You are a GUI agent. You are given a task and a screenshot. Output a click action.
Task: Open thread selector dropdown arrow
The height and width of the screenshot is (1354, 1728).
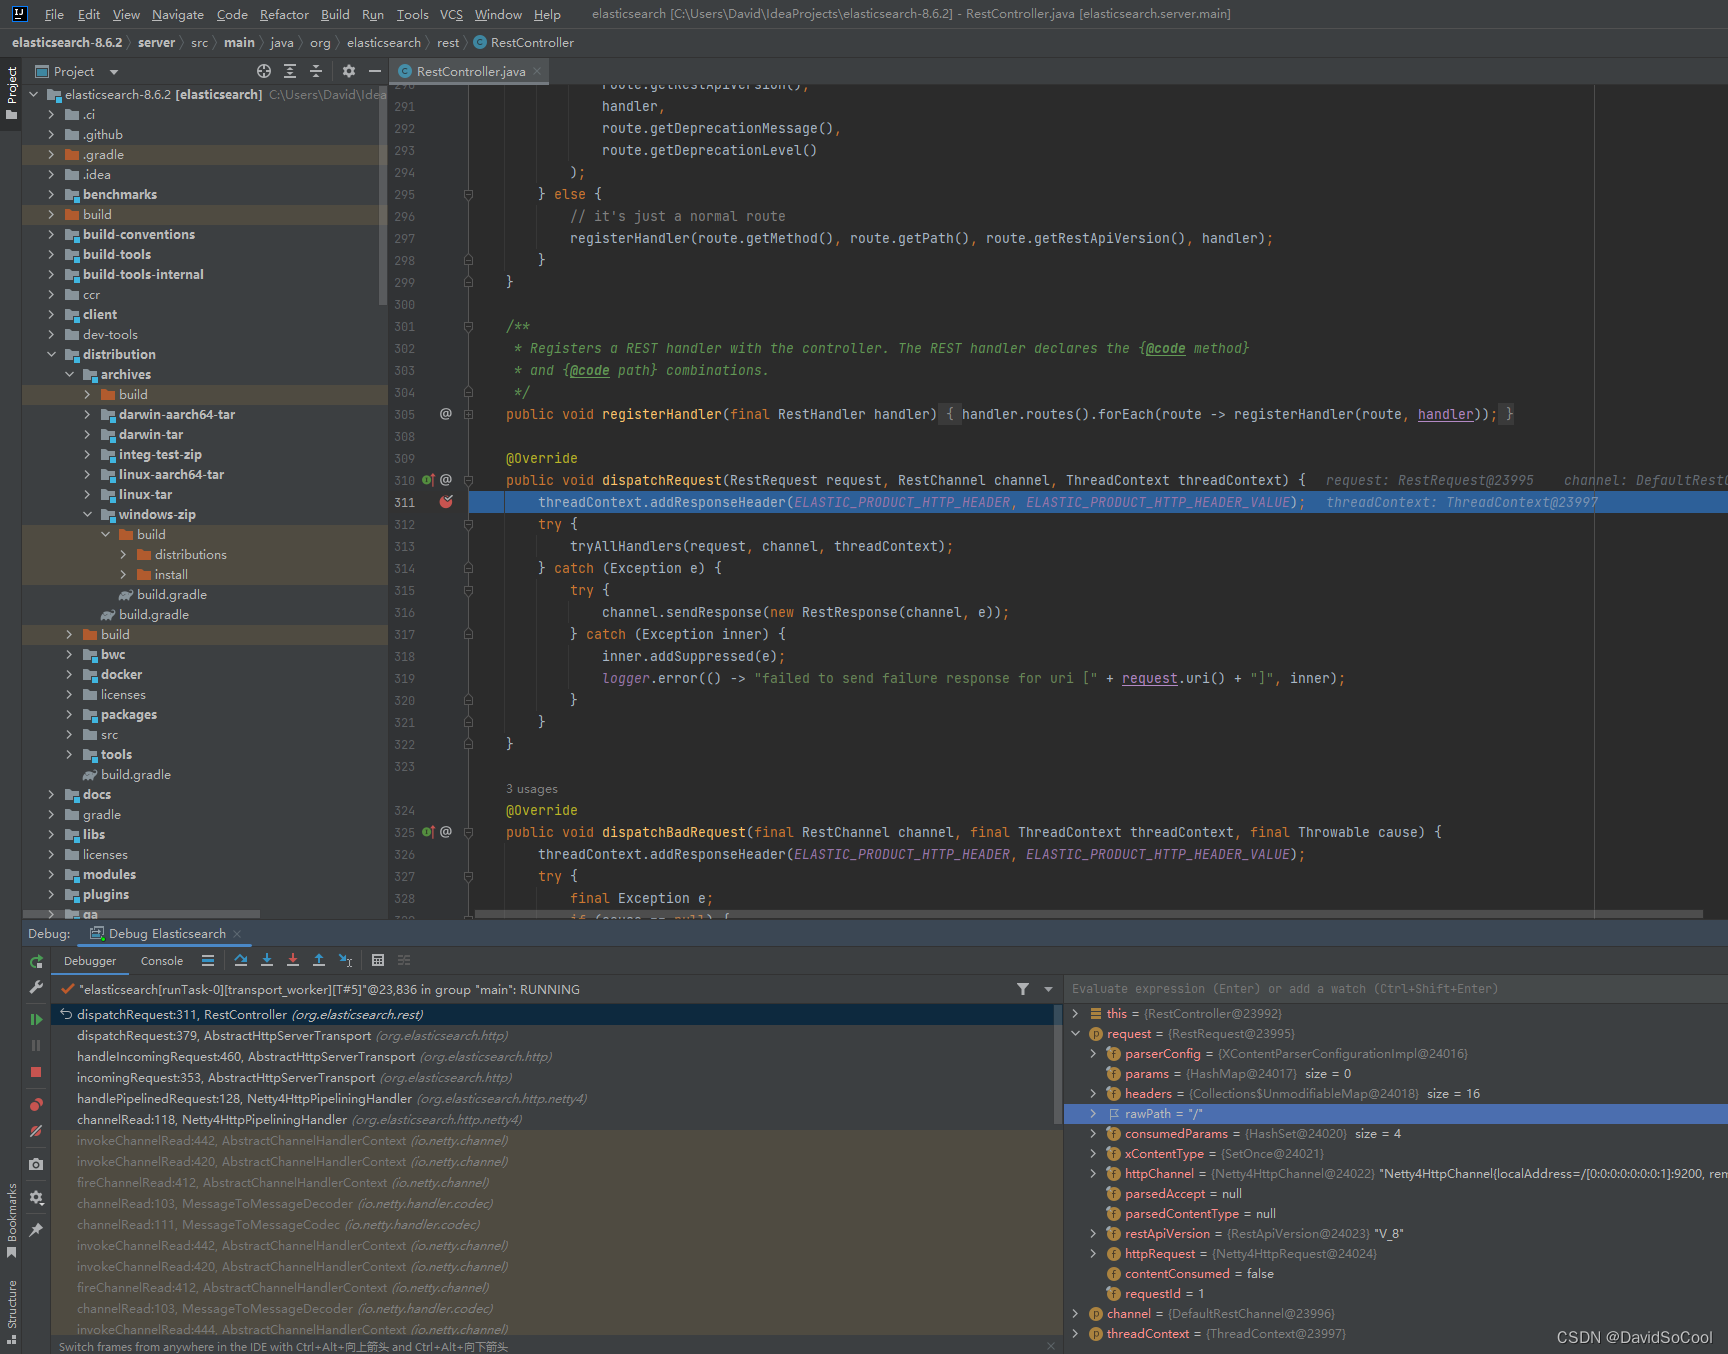pos(1048,989)
